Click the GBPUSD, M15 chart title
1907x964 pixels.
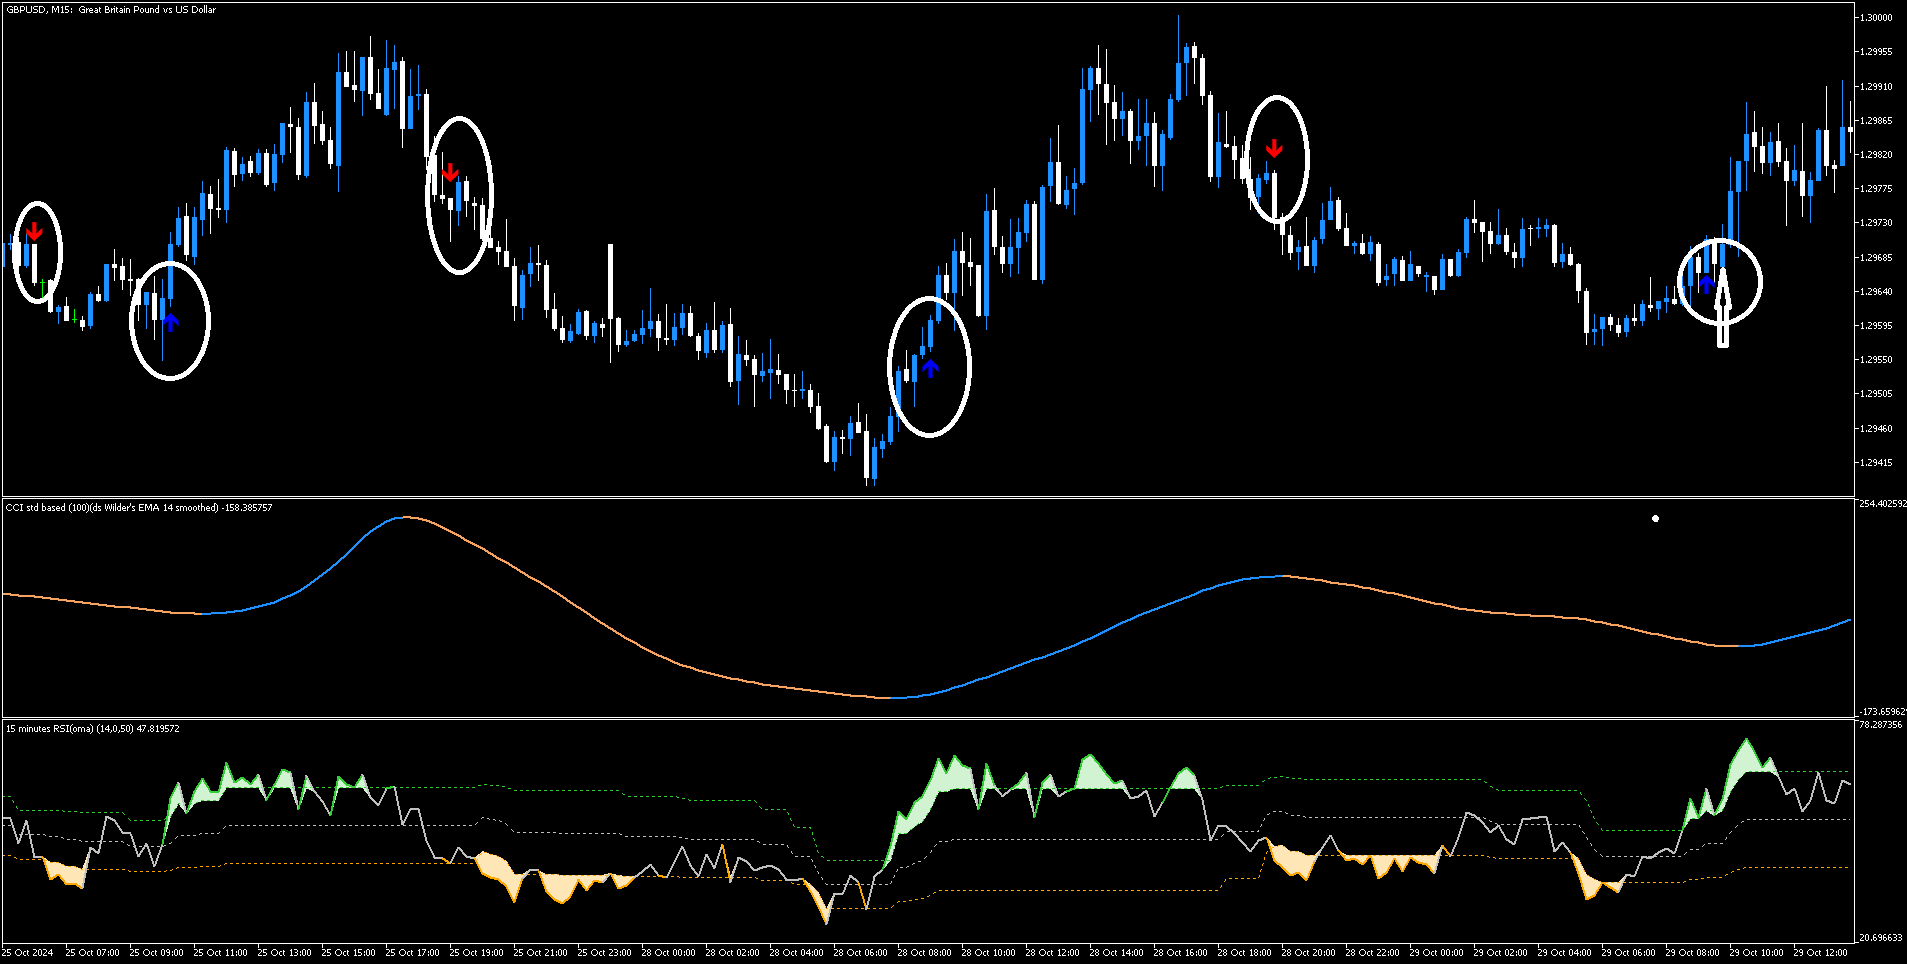point(111,10)
